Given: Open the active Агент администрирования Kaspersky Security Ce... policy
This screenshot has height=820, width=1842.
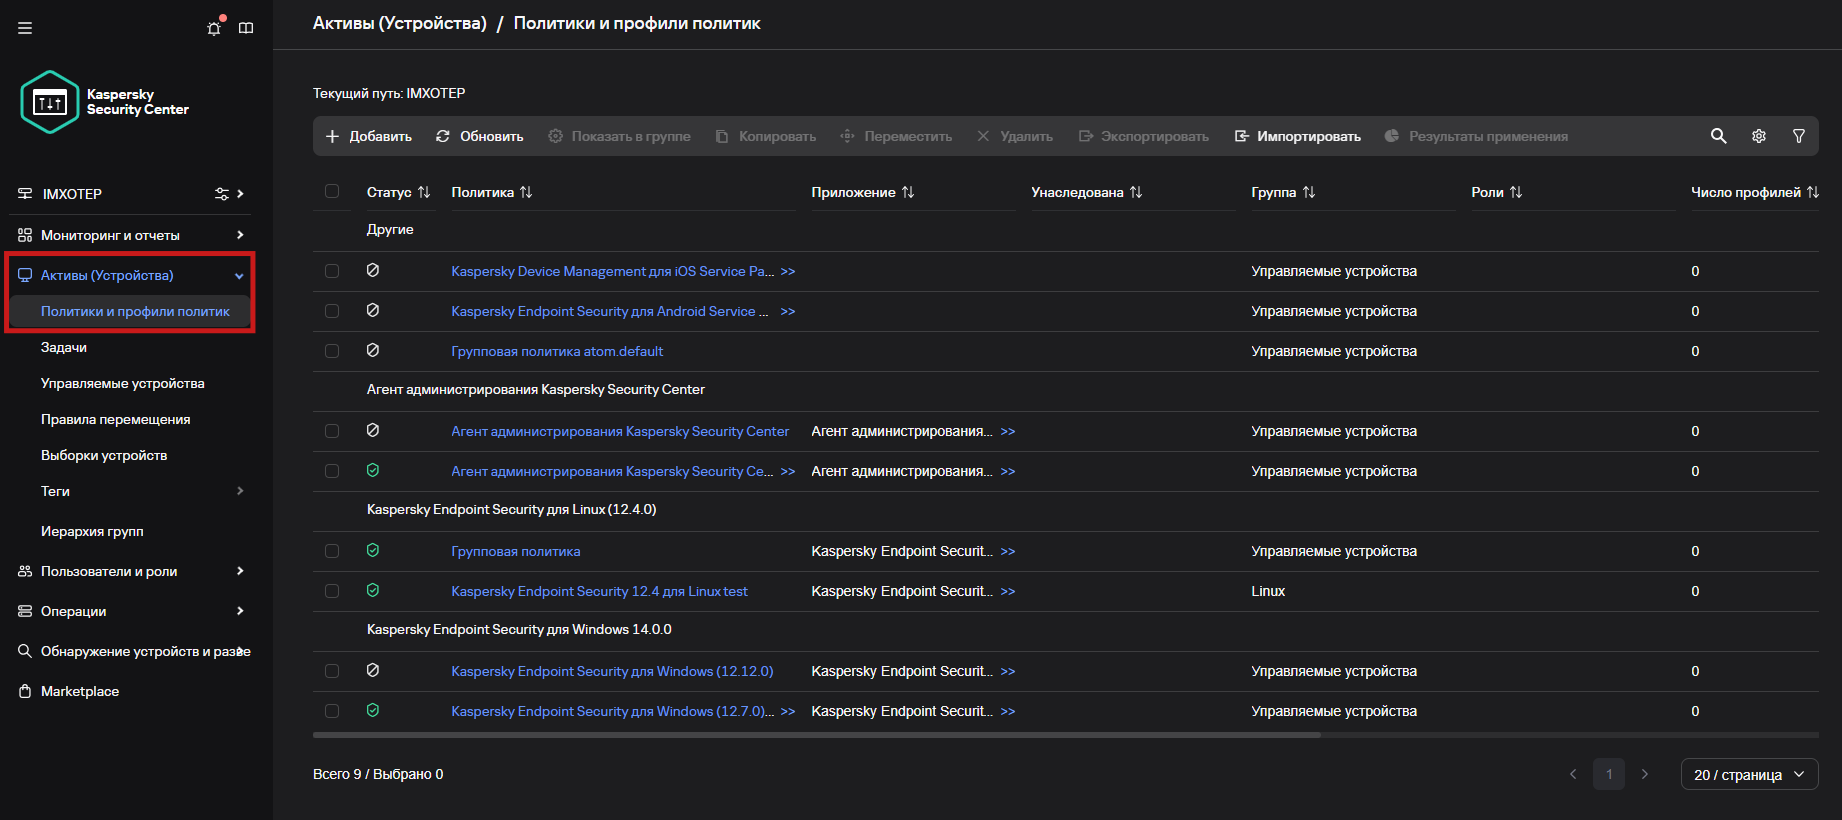Looking at the screenshot, I should click(x=612, y=471).
